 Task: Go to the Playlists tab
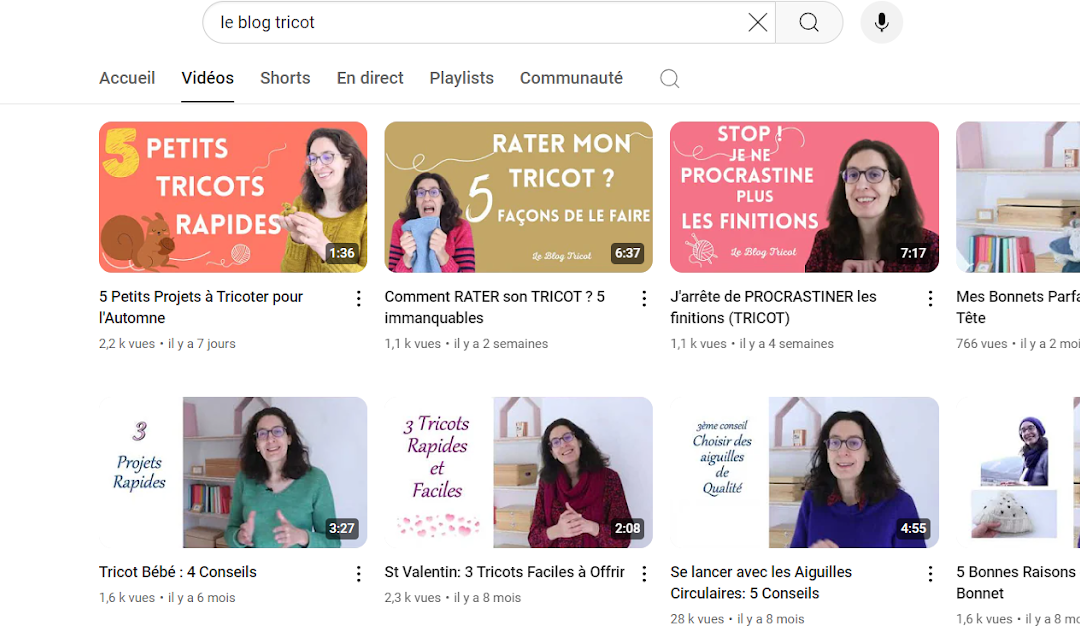[x=461, y=78]
